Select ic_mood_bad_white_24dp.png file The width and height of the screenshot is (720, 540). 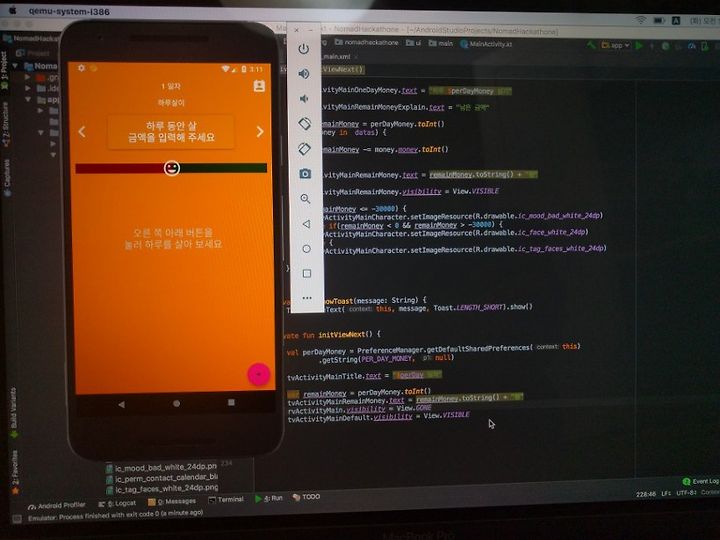click(x=161, y=467)
